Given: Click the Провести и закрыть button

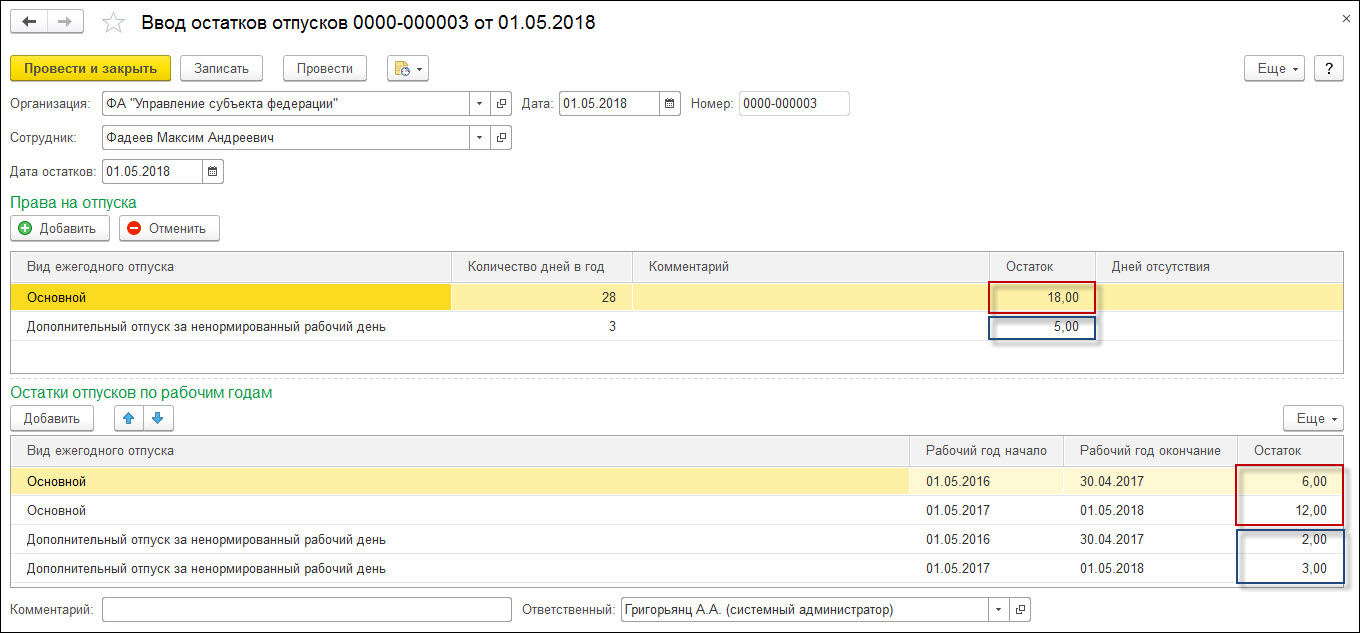Looking at the screenshot, I should pyautogui.click(x=90, y=68).
